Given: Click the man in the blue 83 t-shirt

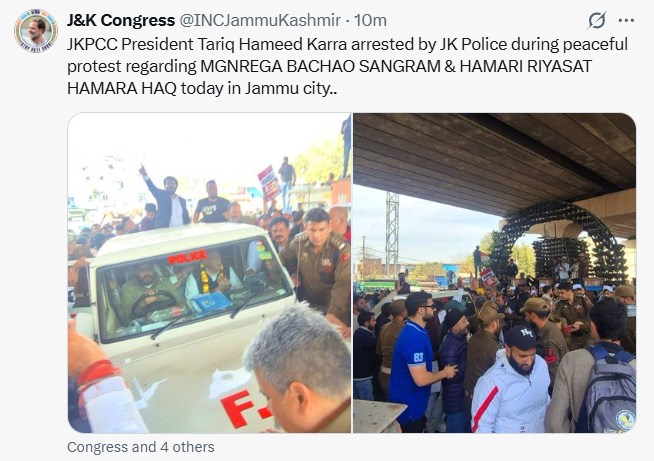Looking at the screenshot, I should pyautogui.click(x=413, y=359).
